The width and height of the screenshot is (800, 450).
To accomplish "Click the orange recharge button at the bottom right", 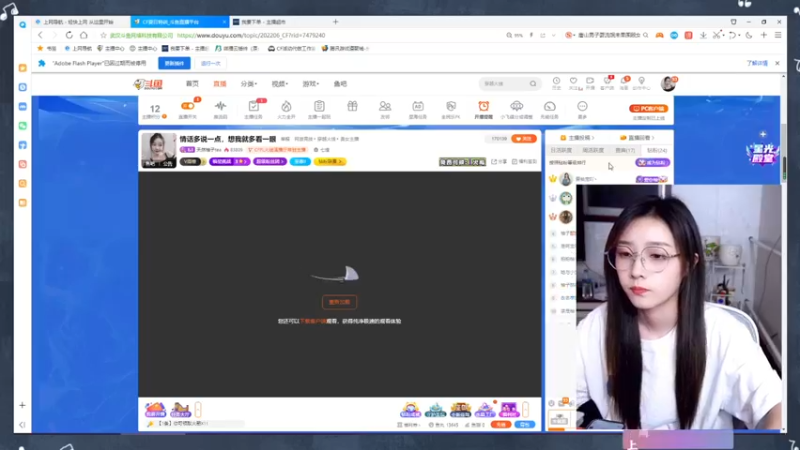I will pos(501,424).
